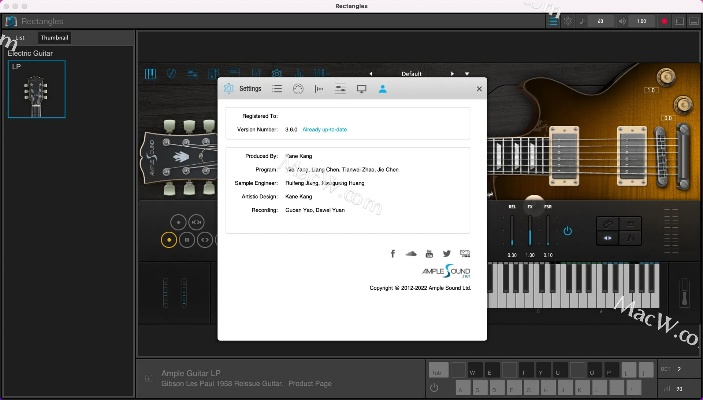The width and height of the screenshot is (703, 400).
Task: Click the Facebook icon in the dialog
Action: 393,254
